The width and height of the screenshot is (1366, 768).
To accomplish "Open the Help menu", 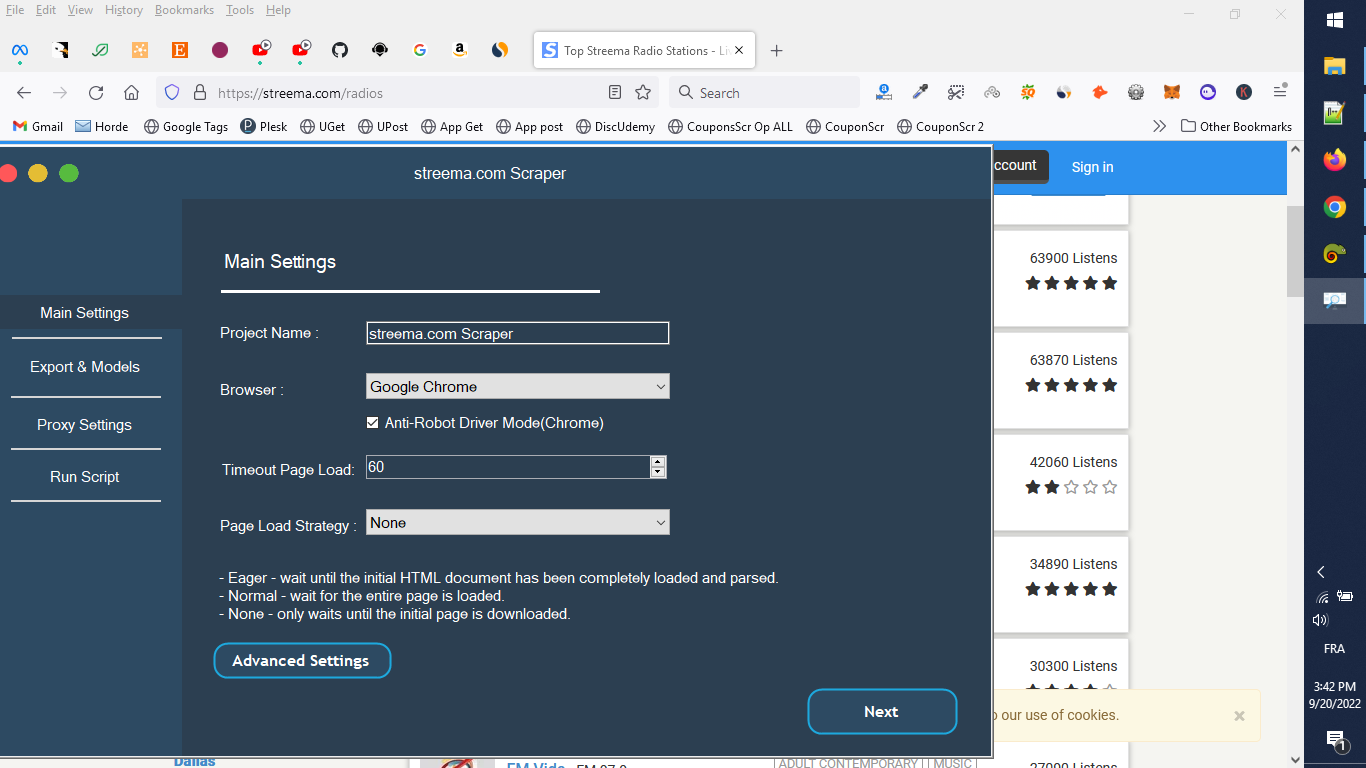I will 278,10.
